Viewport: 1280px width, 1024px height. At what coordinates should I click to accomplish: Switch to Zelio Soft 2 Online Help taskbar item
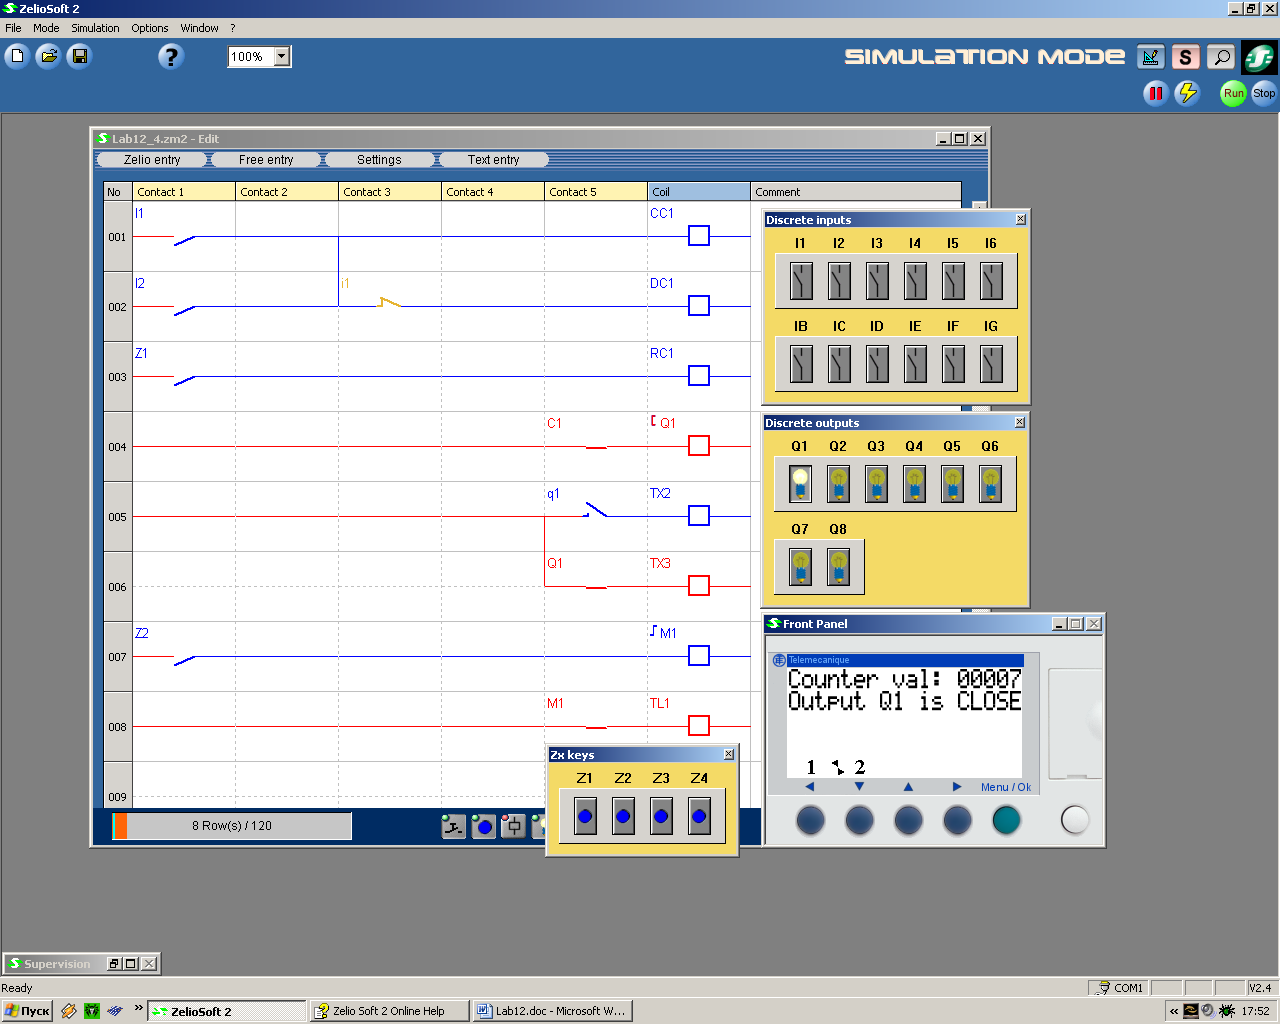(389, 1011)
